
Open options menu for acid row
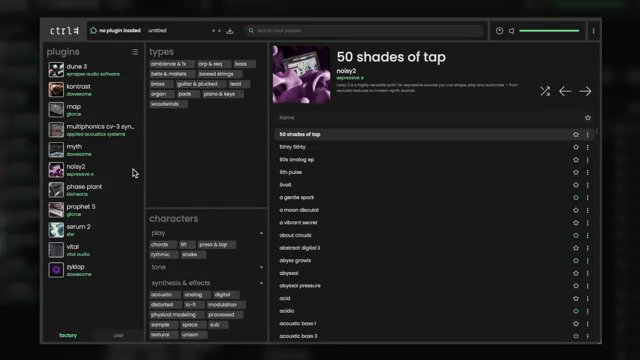[x=588, y=298]
